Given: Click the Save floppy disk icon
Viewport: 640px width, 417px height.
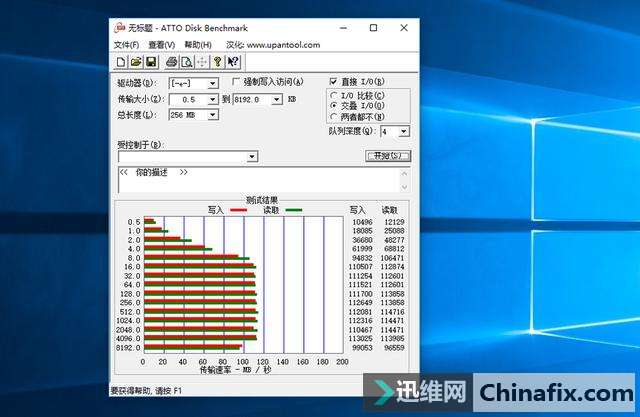Looking at the screenshot, I should click(151, 62).
